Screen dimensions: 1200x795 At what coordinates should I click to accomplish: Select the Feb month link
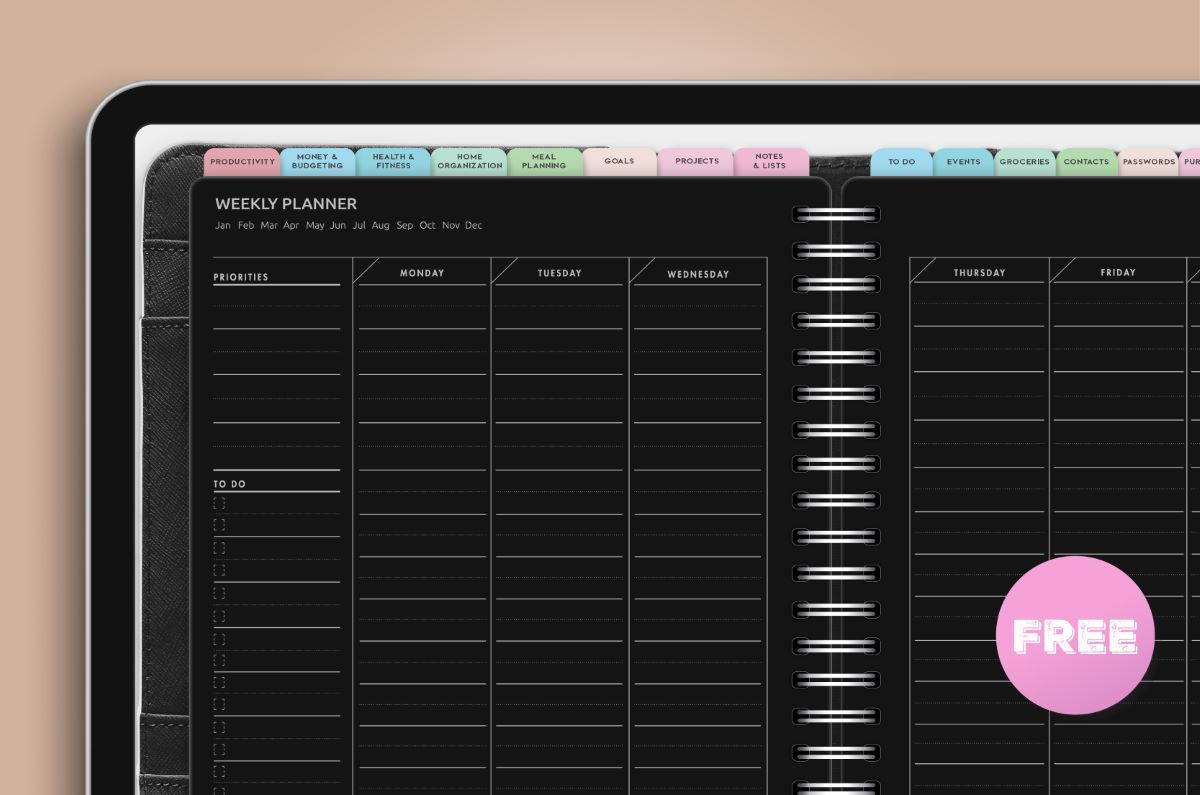246,226
